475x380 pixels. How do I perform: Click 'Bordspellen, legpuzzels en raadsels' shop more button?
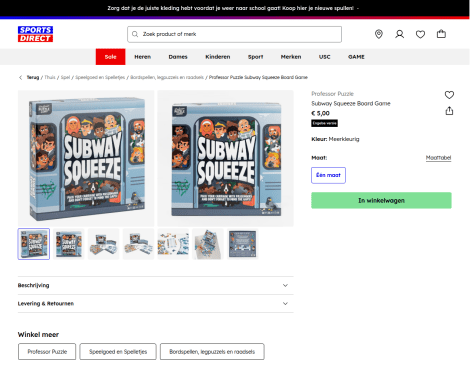[212, 352]
